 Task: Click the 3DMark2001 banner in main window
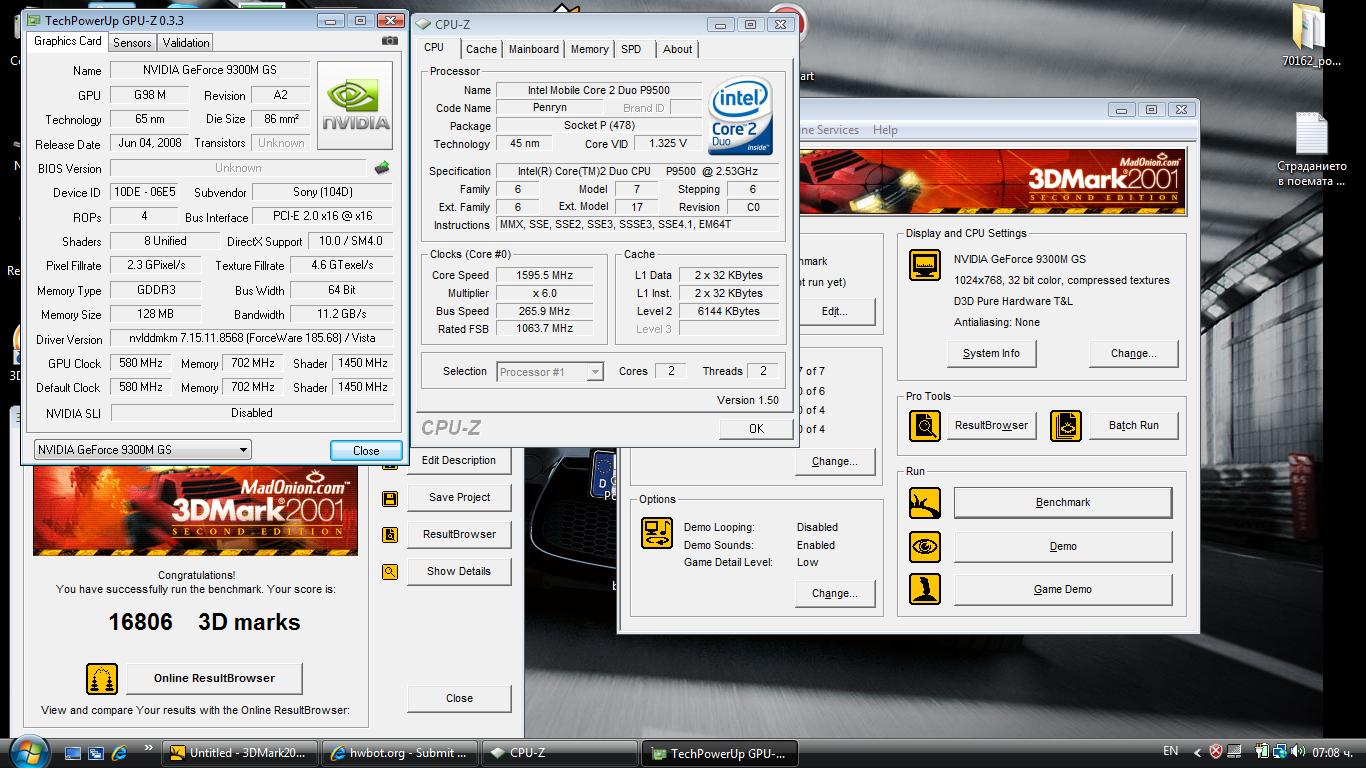[x=994, y=182]
